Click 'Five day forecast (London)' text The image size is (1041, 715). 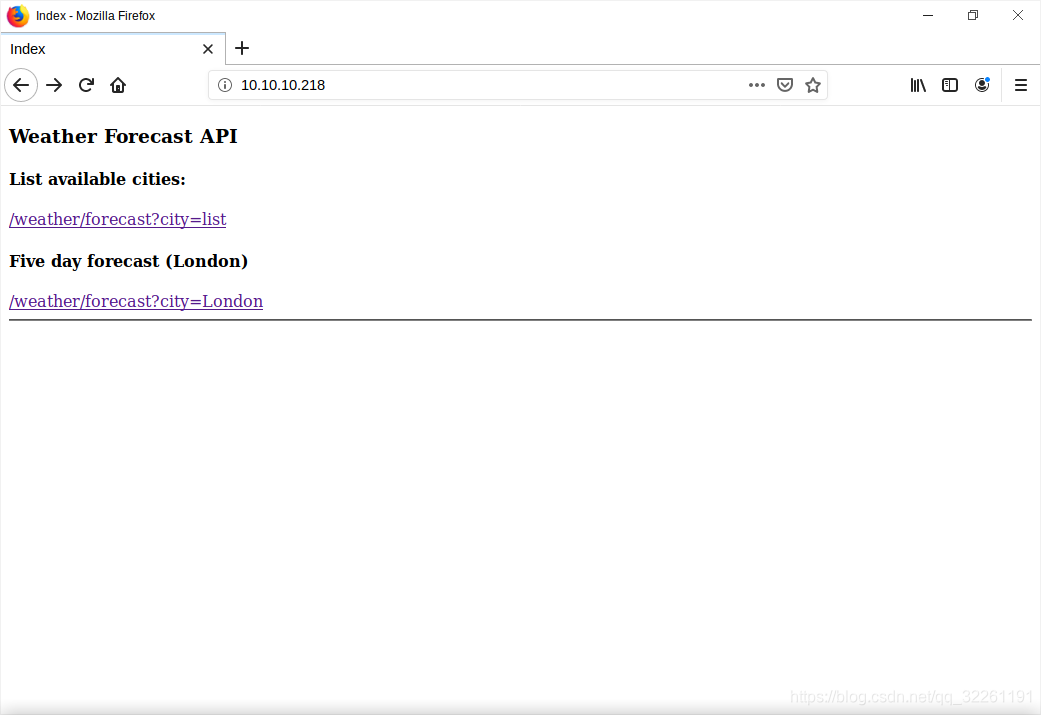pyautogui.click(x=129, y=261)
